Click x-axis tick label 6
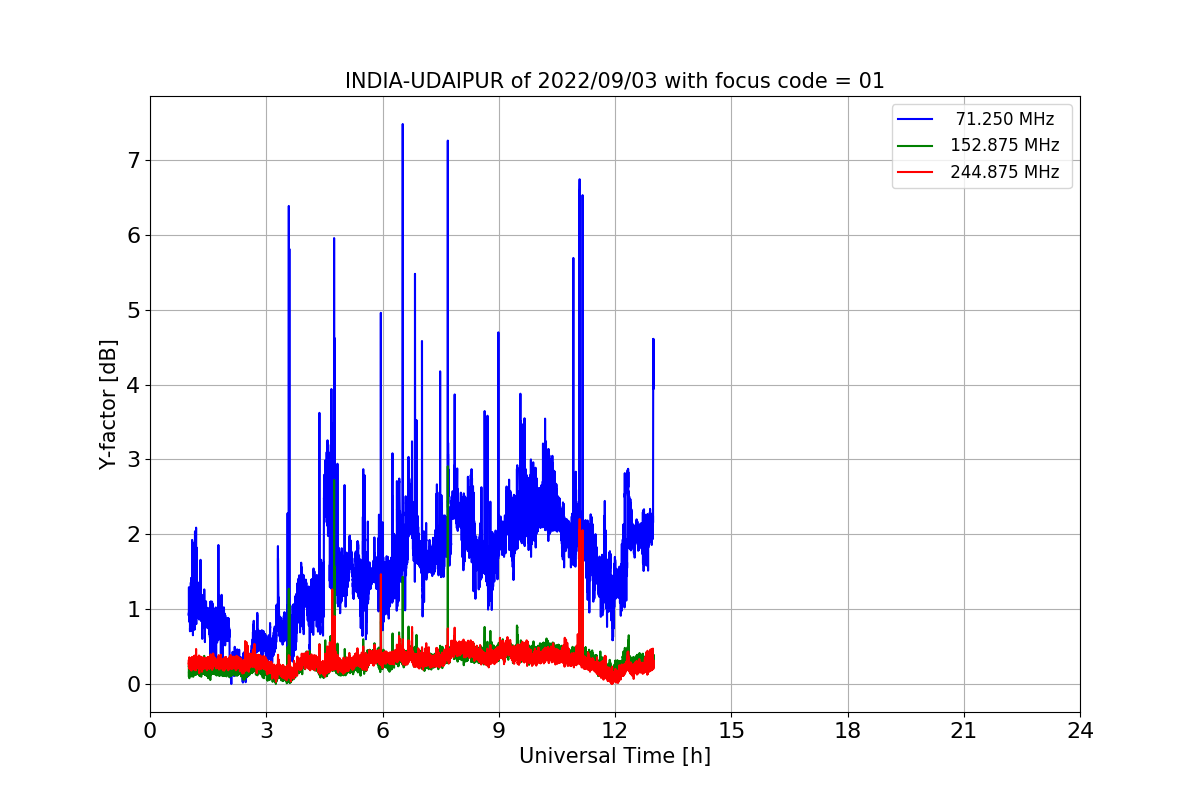 [x=383, y=731]
